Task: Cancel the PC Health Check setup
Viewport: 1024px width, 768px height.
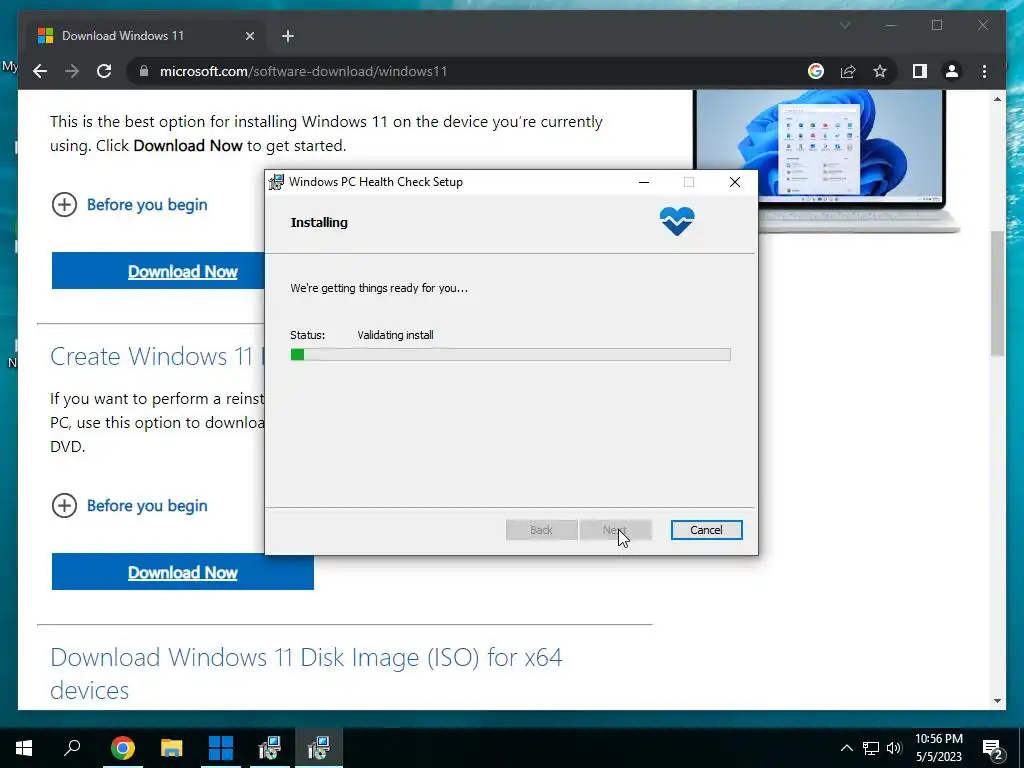Action: (706, 530)
